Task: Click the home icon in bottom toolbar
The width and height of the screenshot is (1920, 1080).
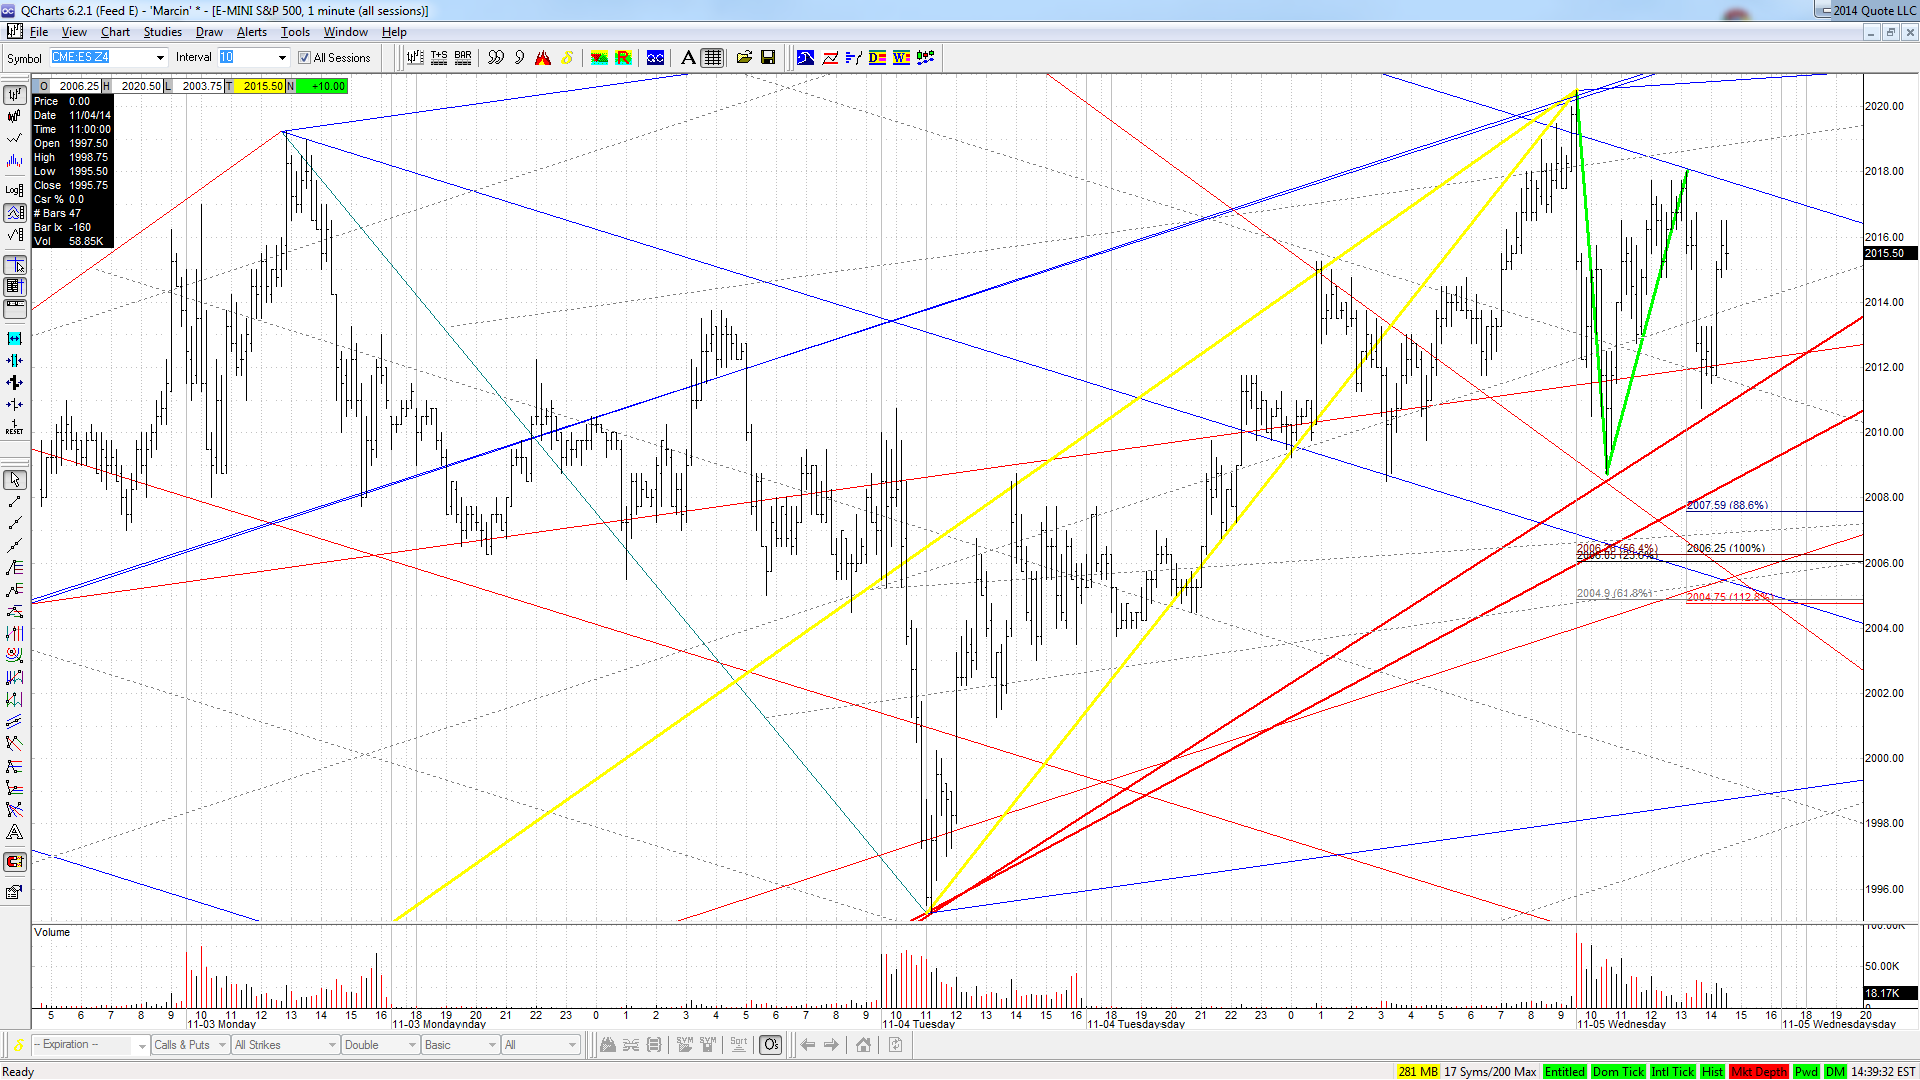Action: click(x=863, y=1045)
